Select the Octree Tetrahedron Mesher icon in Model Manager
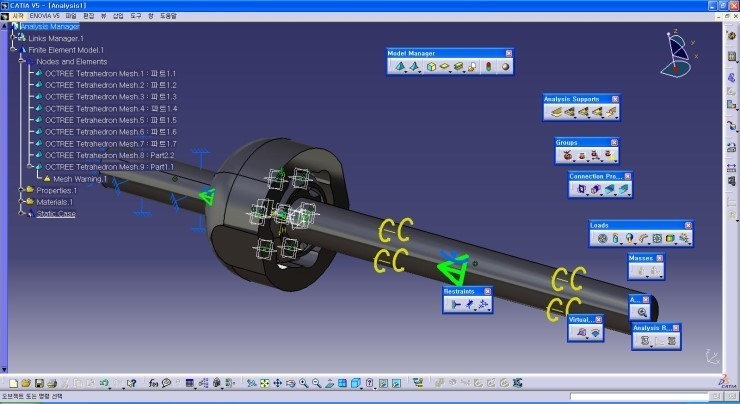The height and width of the screenshot is (404, 740). [x=400, y=67]
